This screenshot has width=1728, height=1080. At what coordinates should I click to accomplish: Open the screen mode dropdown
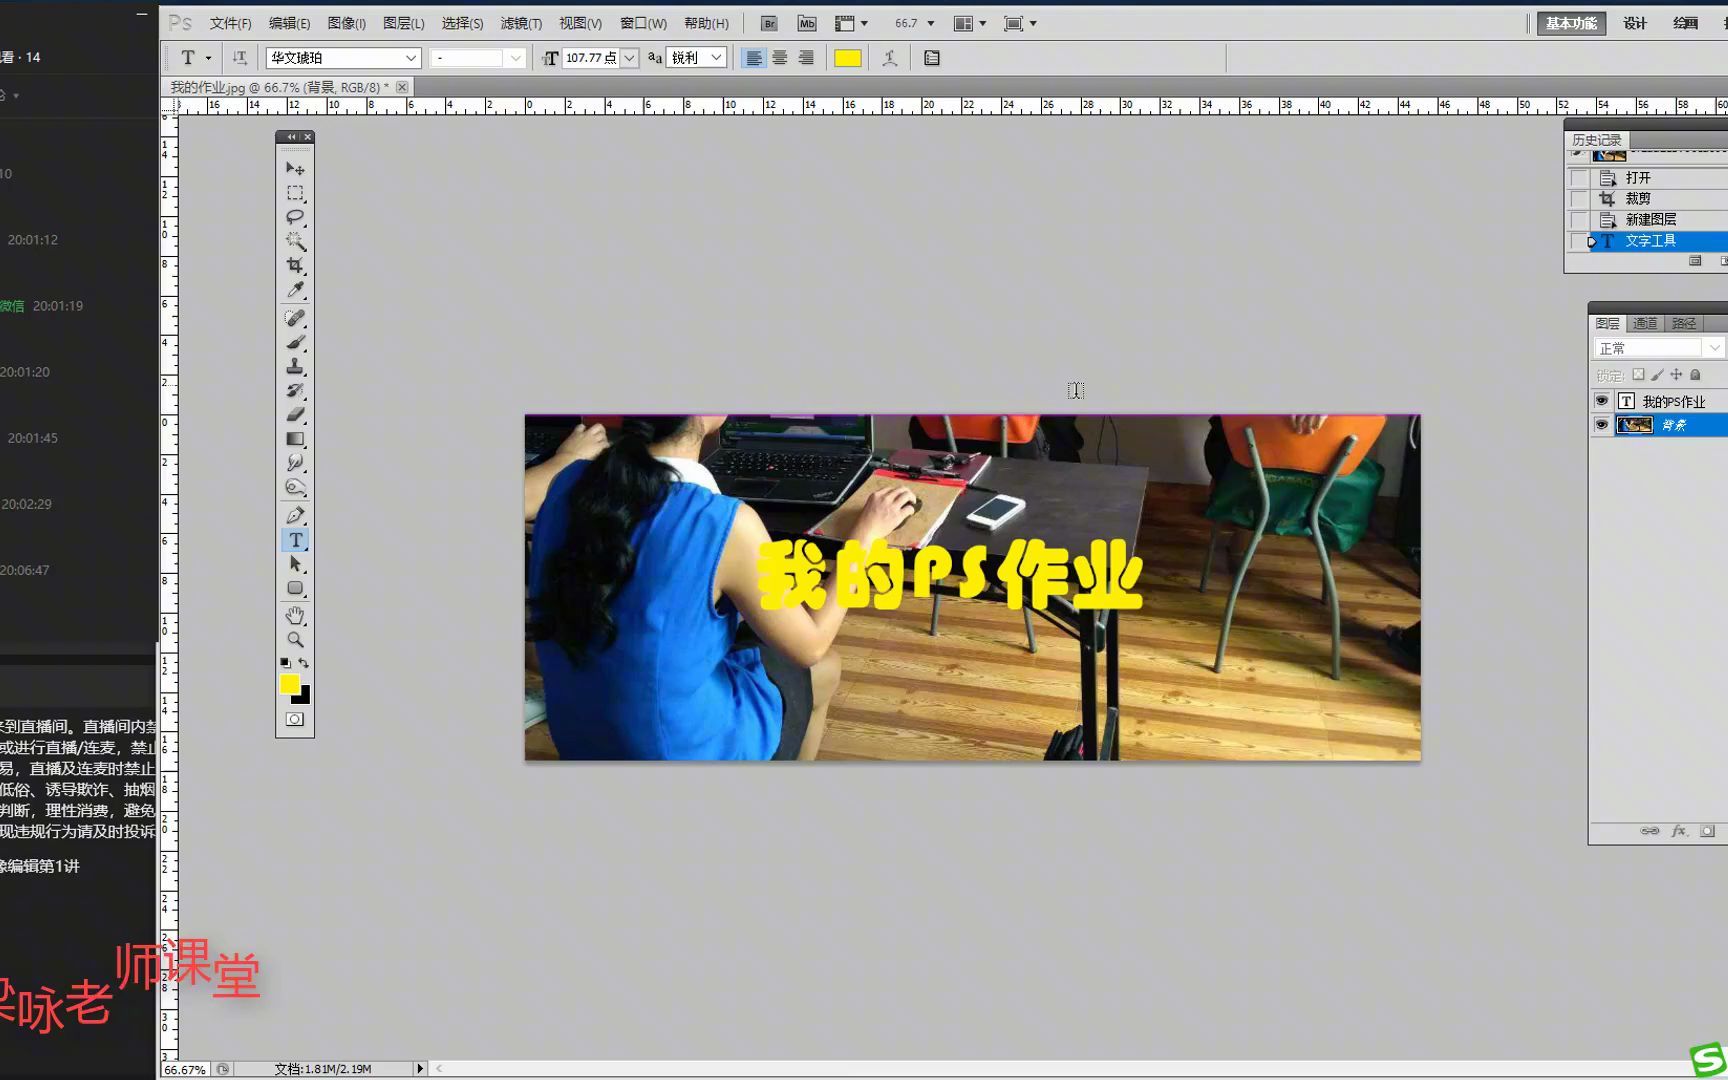coord(1020,23)
